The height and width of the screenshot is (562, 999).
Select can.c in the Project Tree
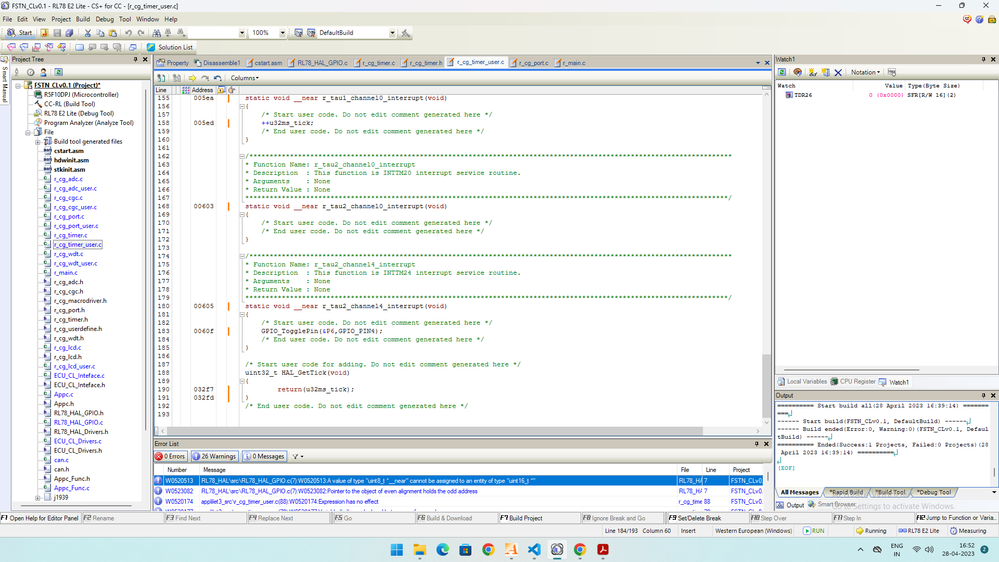(61, 460)
